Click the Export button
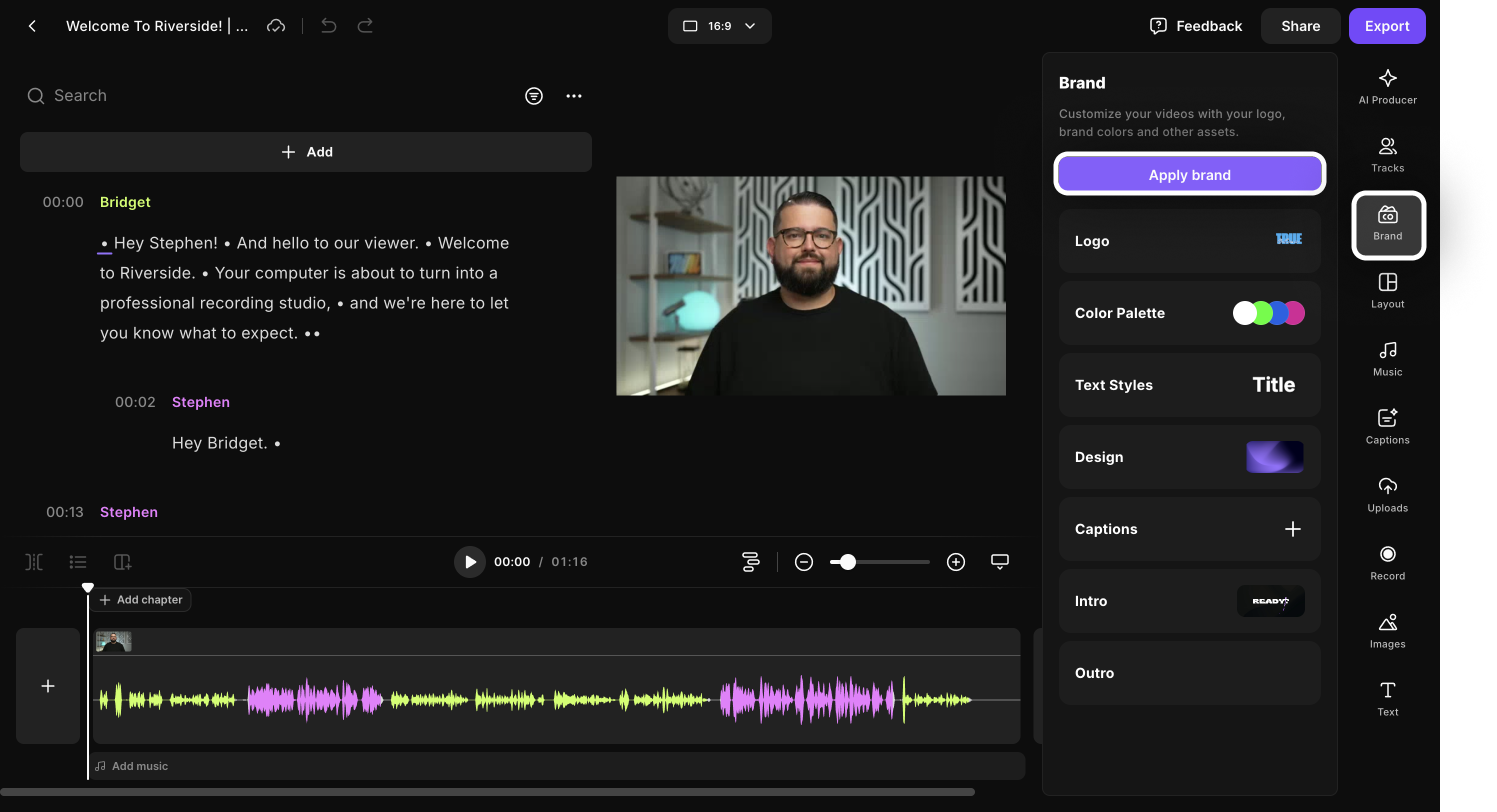This screenshot has height=812, width=1497. tap(1386, 26)
